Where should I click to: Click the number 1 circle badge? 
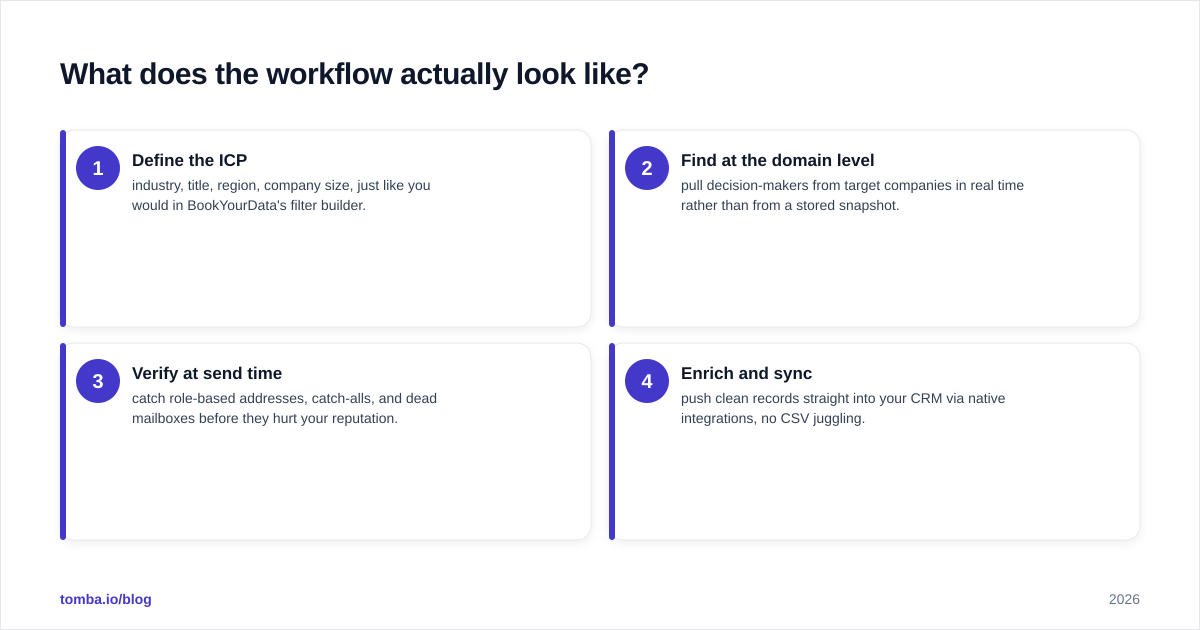click(x=98, y=168)
